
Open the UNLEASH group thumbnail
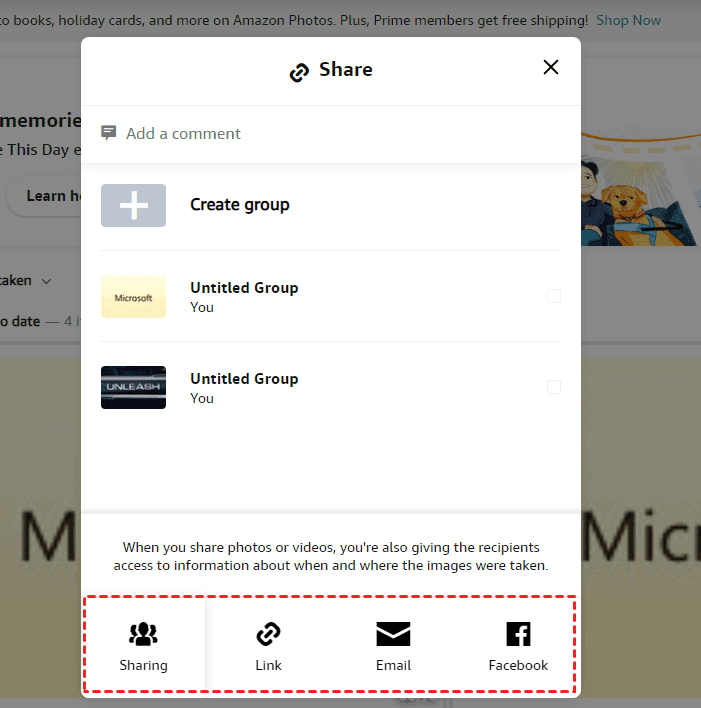133,387
